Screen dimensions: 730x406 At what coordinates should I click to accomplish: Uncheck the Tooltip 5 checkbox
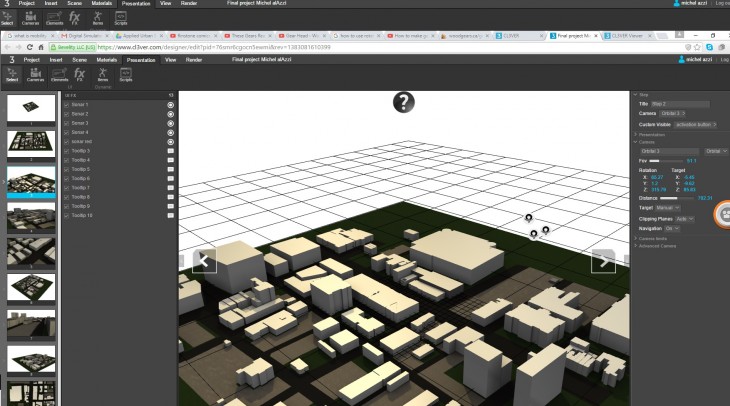67,169
